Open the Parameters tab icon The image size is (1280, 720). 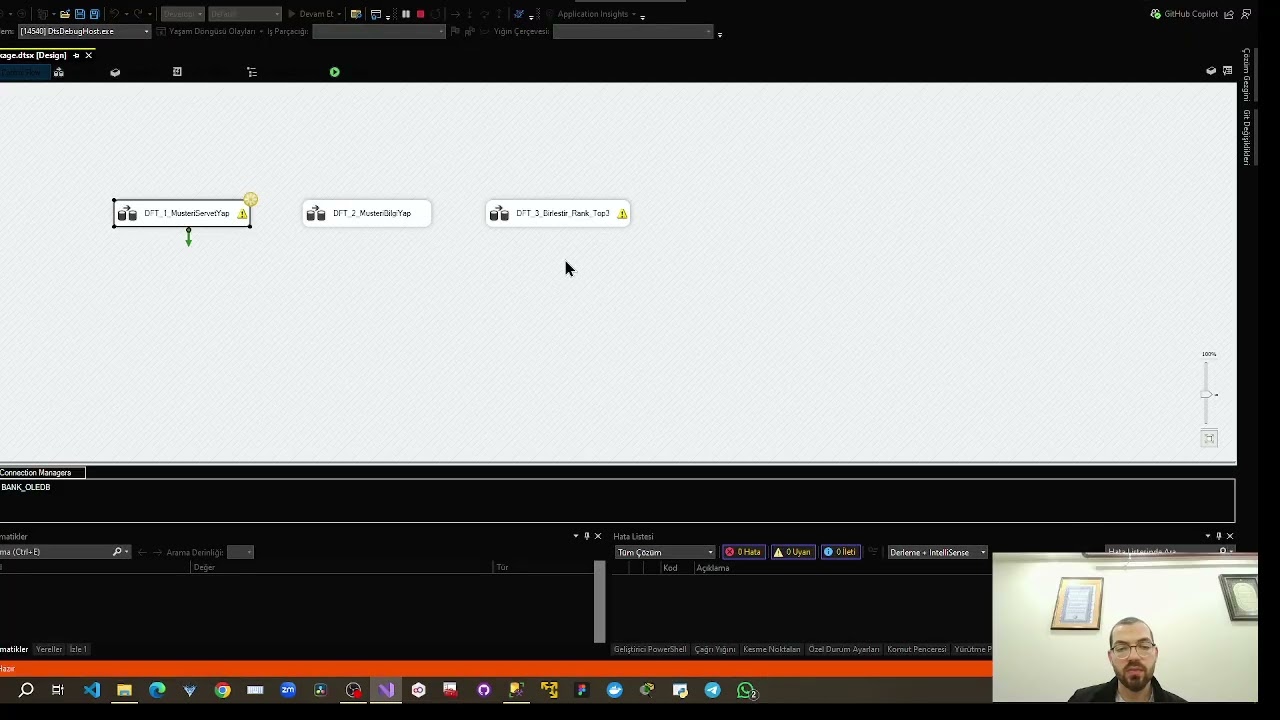point(115,72)
